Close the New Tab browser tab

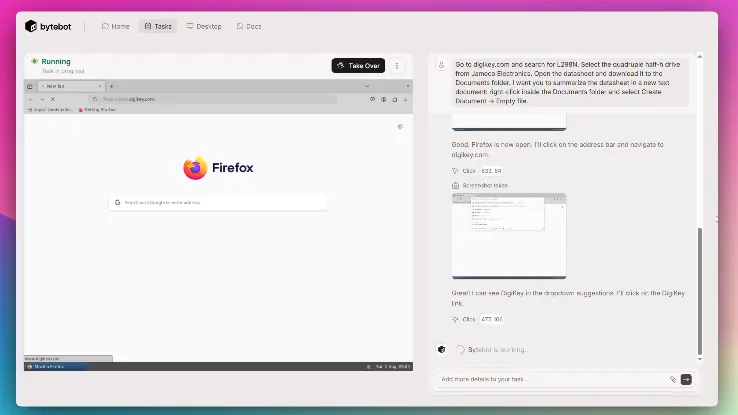100,86
